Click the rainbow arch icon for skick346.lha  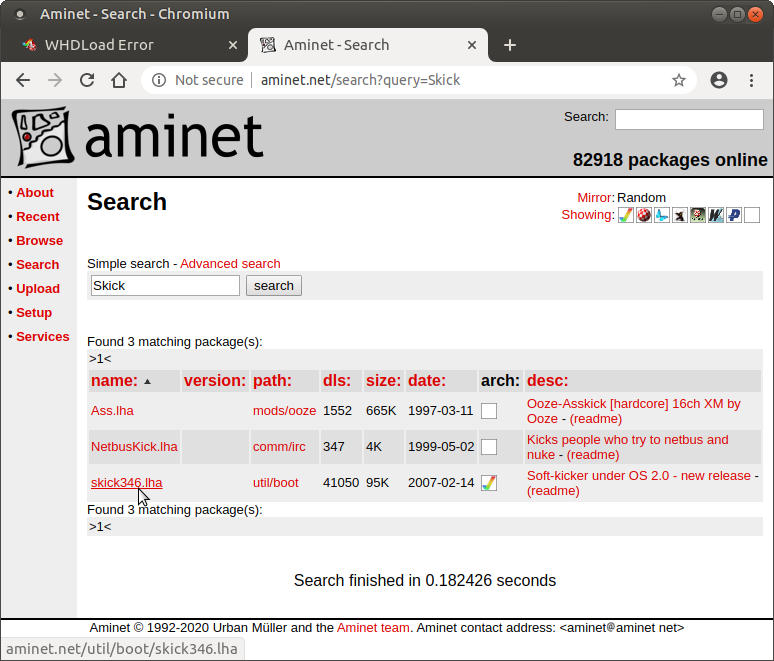coord(489,483)
